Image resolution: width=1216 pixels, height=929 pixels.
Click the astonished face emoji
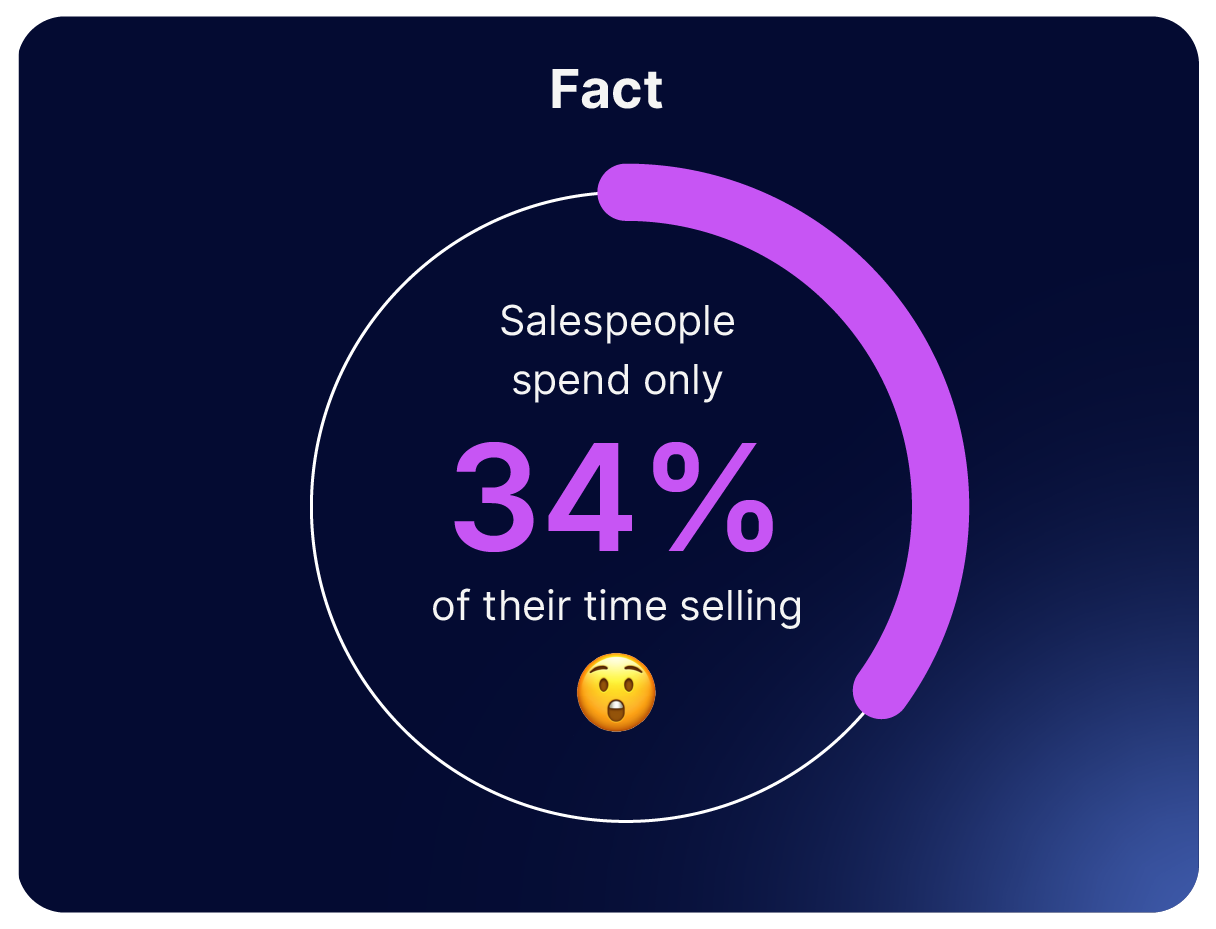(617, 692)
